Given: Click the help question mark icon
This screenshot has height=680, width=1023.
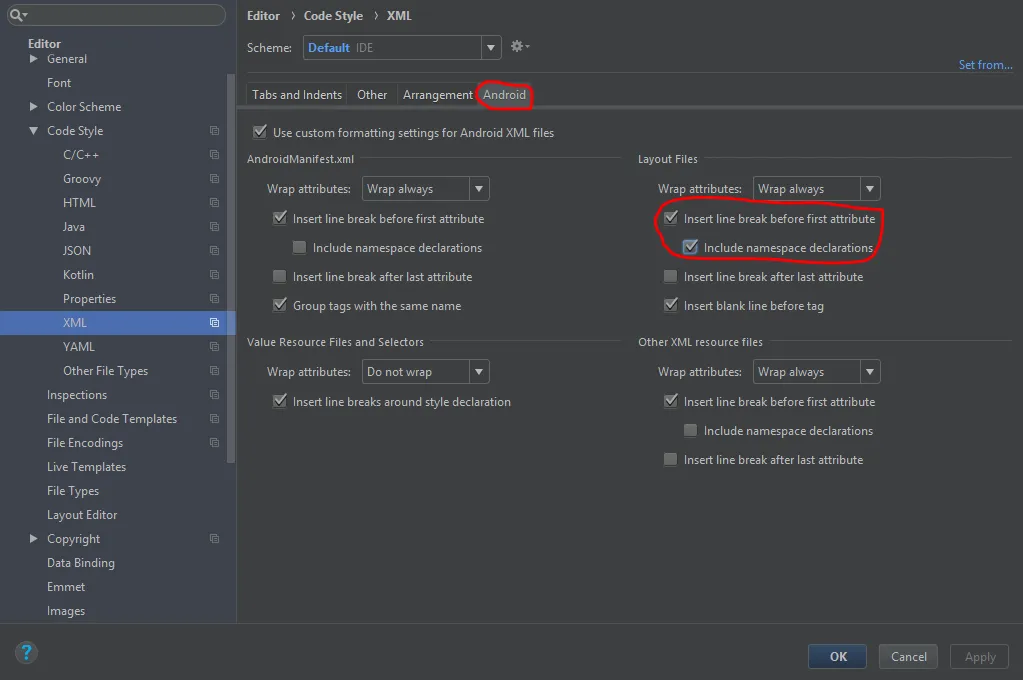Looking at the screenshot, I should tap(26, 652).
